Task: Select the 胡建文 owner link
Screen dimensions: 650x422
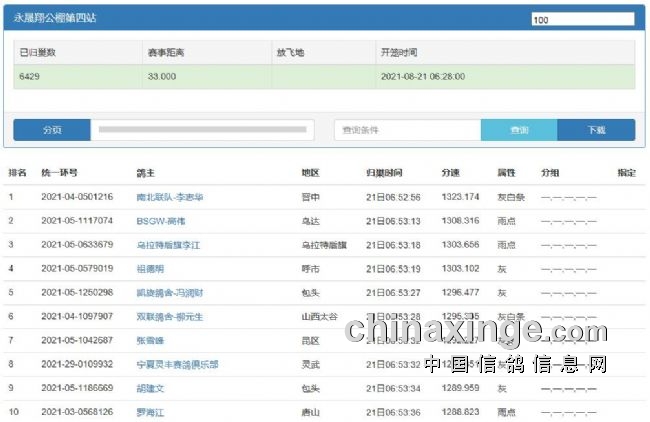Action: 152,389
